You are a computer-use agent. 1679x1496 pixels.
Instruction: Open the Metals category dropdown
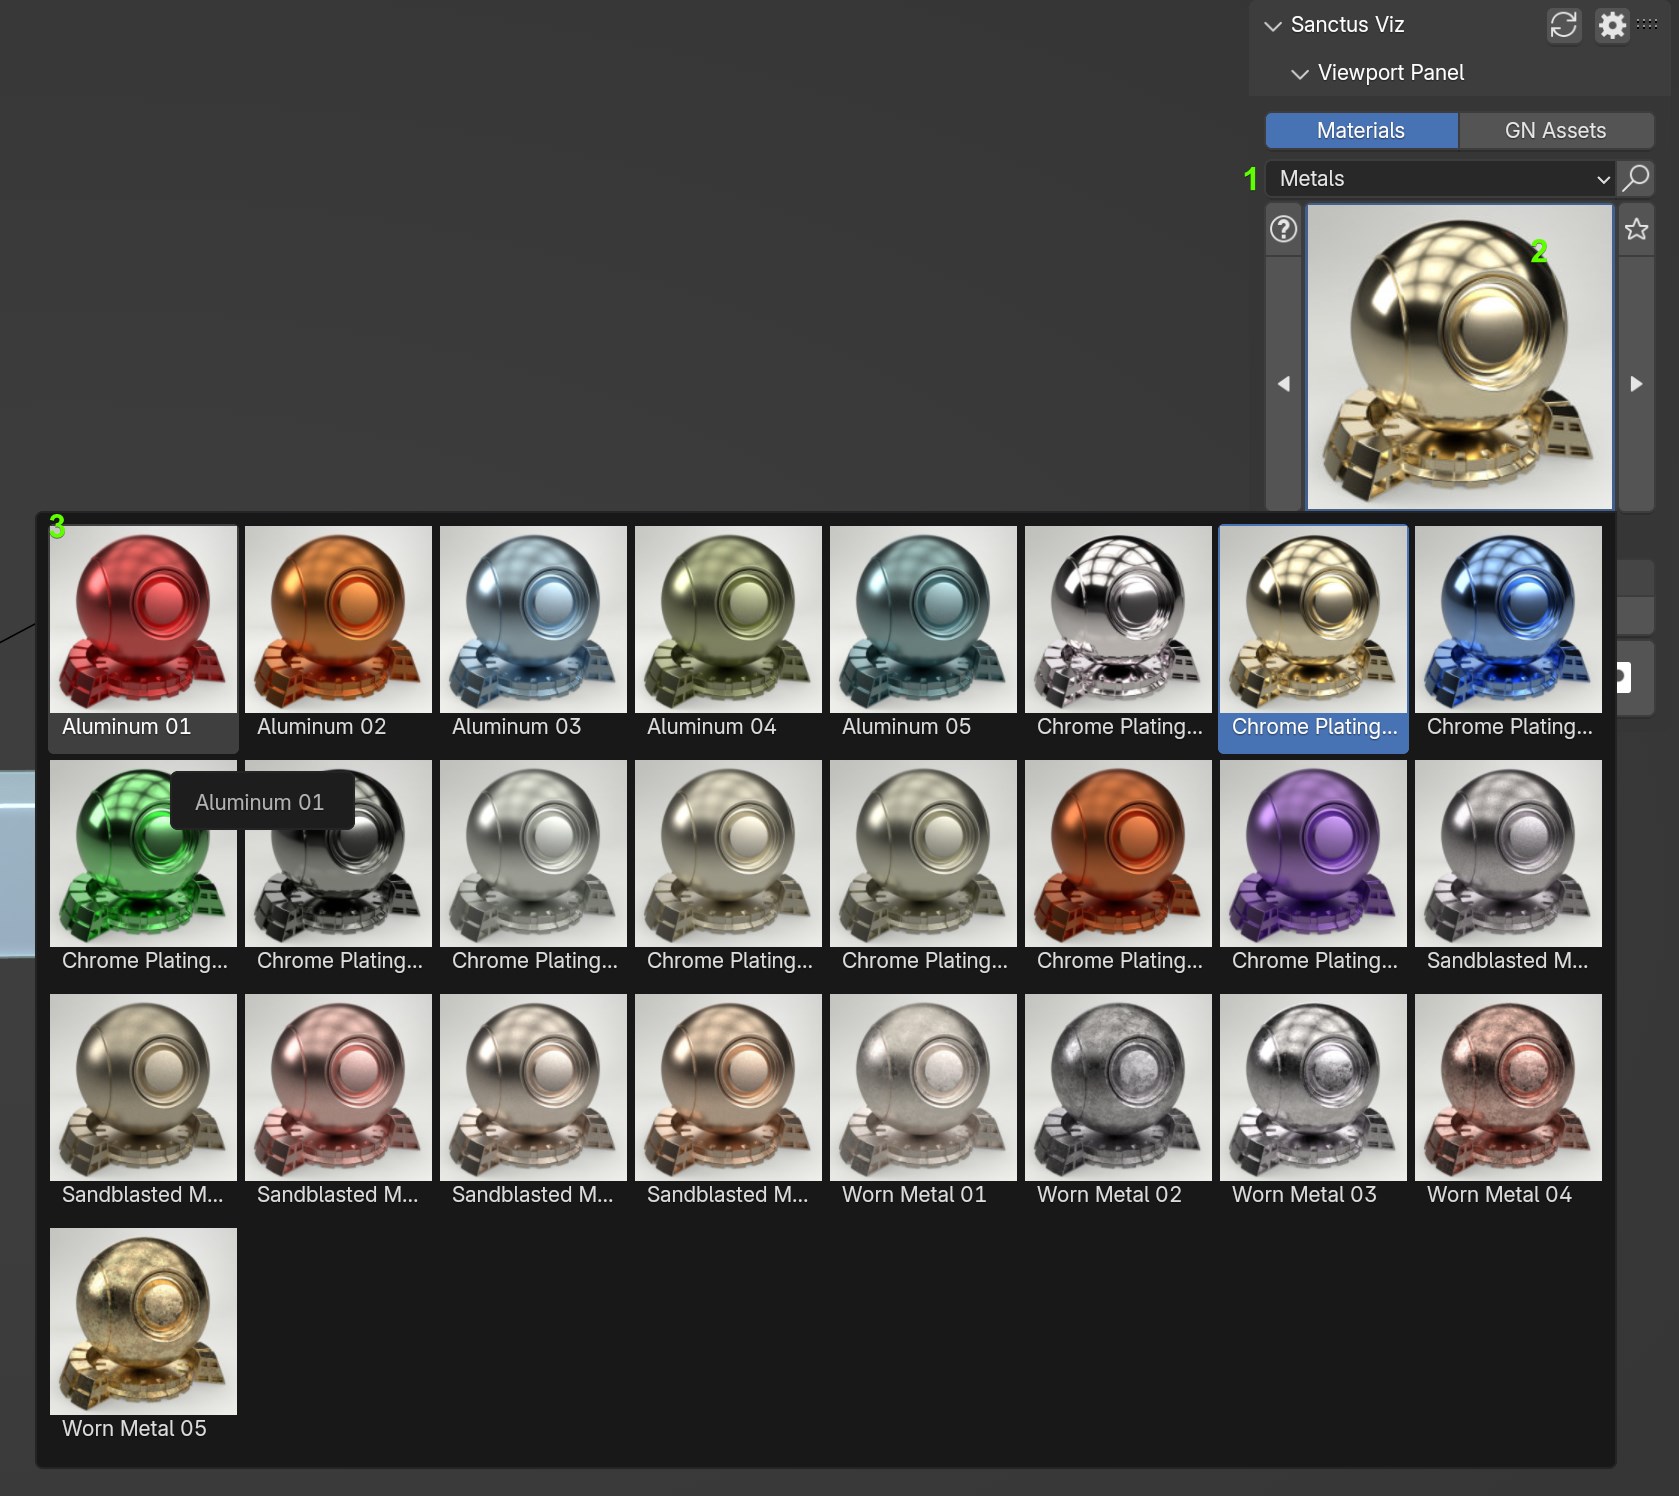tap(1440, 179)
